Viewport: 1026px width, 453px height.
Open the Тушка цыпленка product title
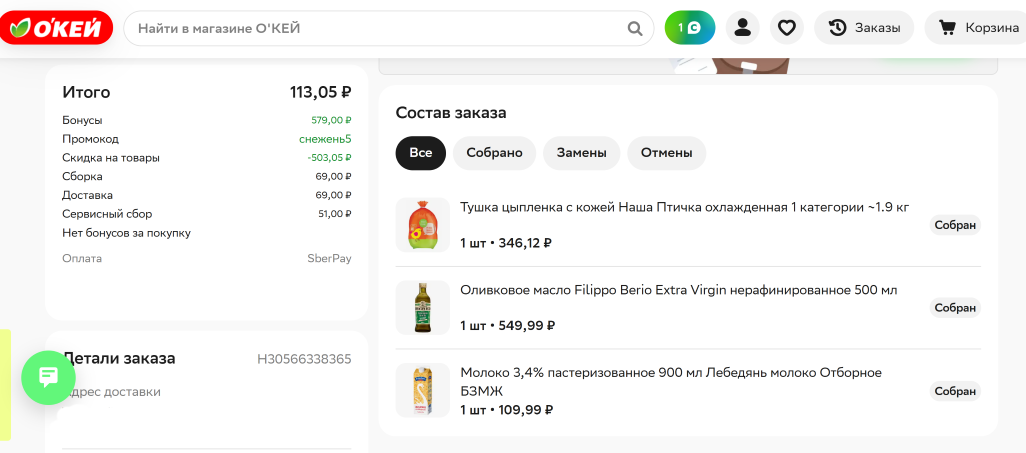click(684, 208)
